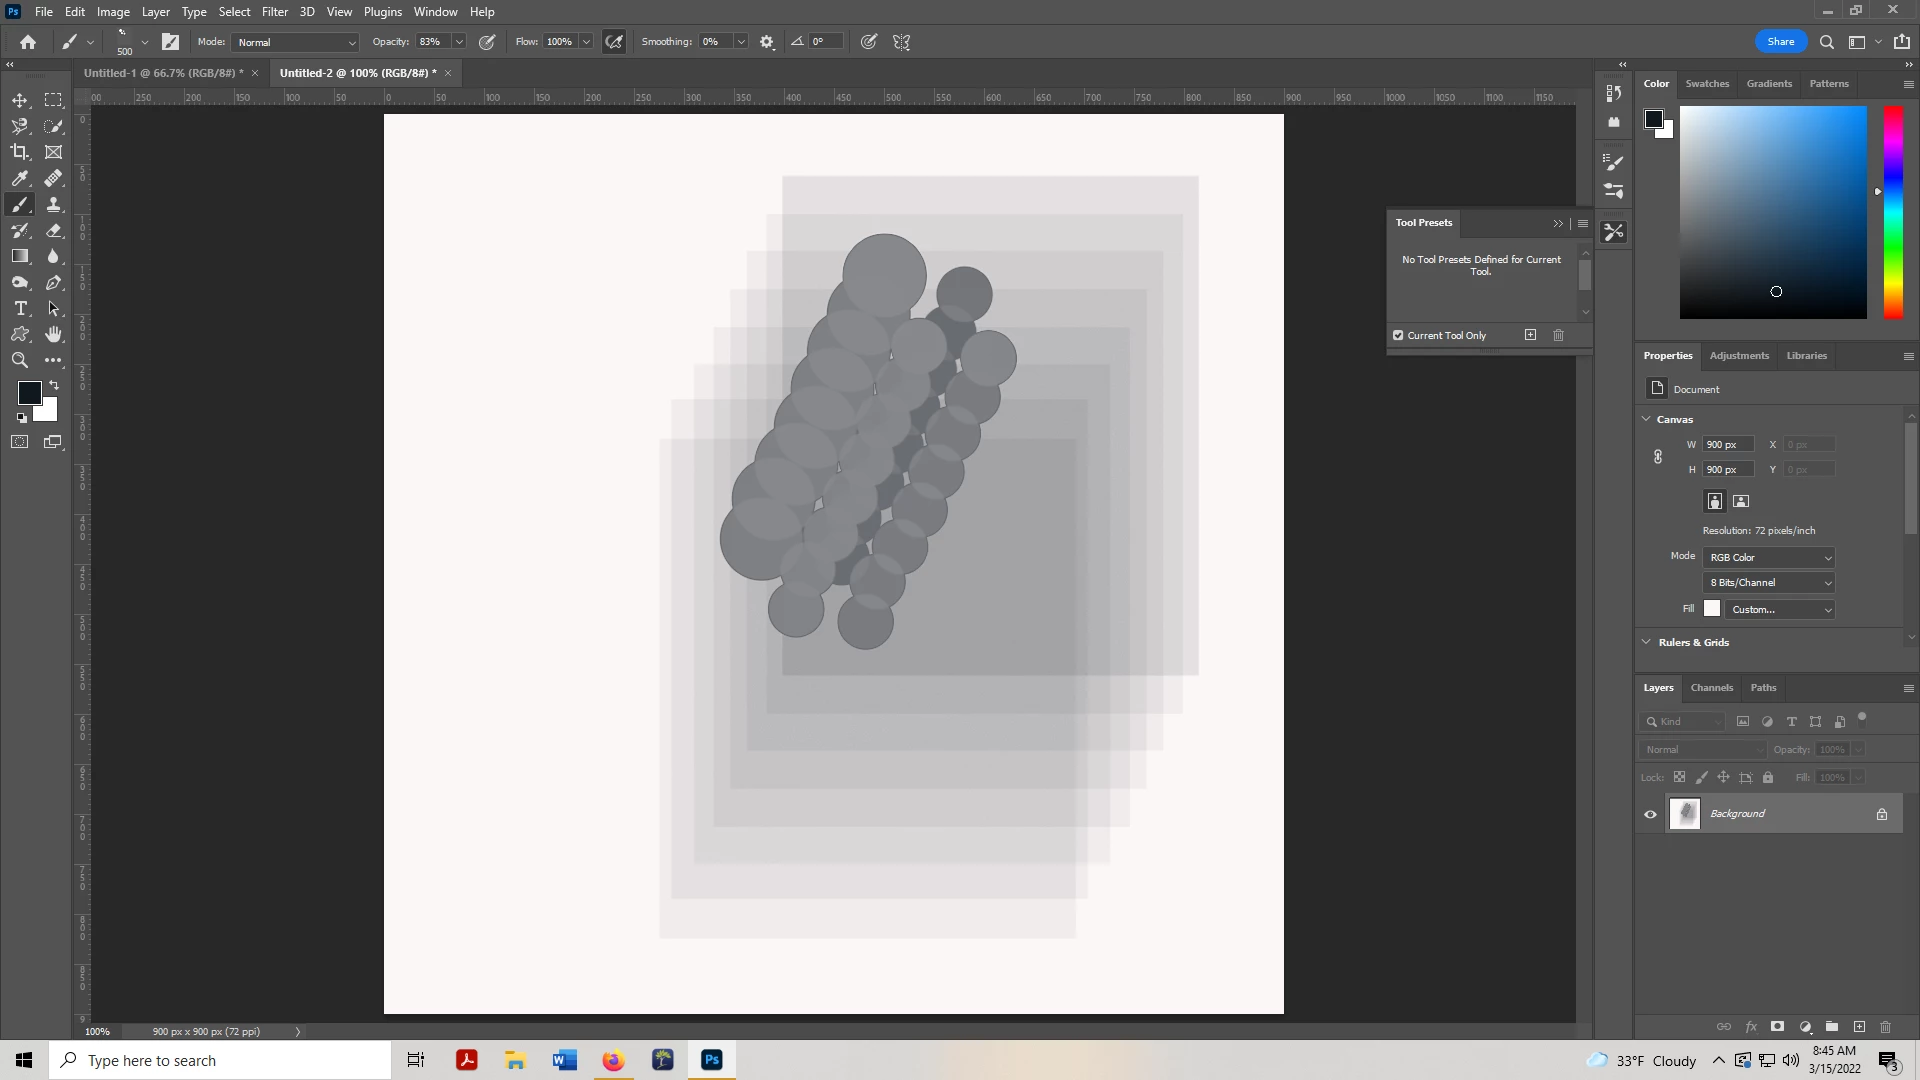Select the Eyedropper tool

pos(20,178)
